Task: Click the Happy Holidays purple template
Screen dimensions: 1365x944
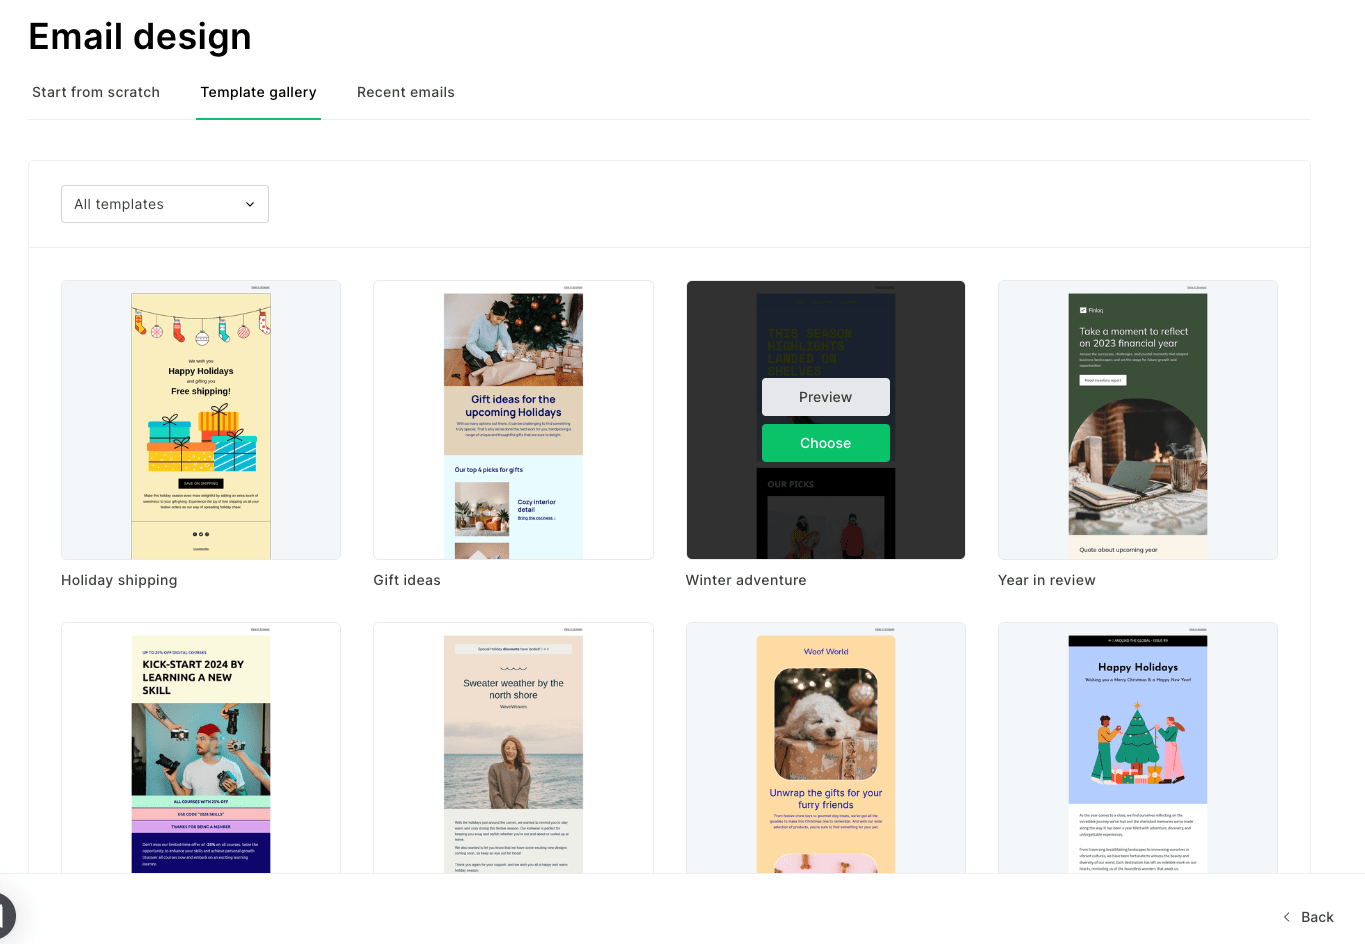Action: pos(1137,750)
